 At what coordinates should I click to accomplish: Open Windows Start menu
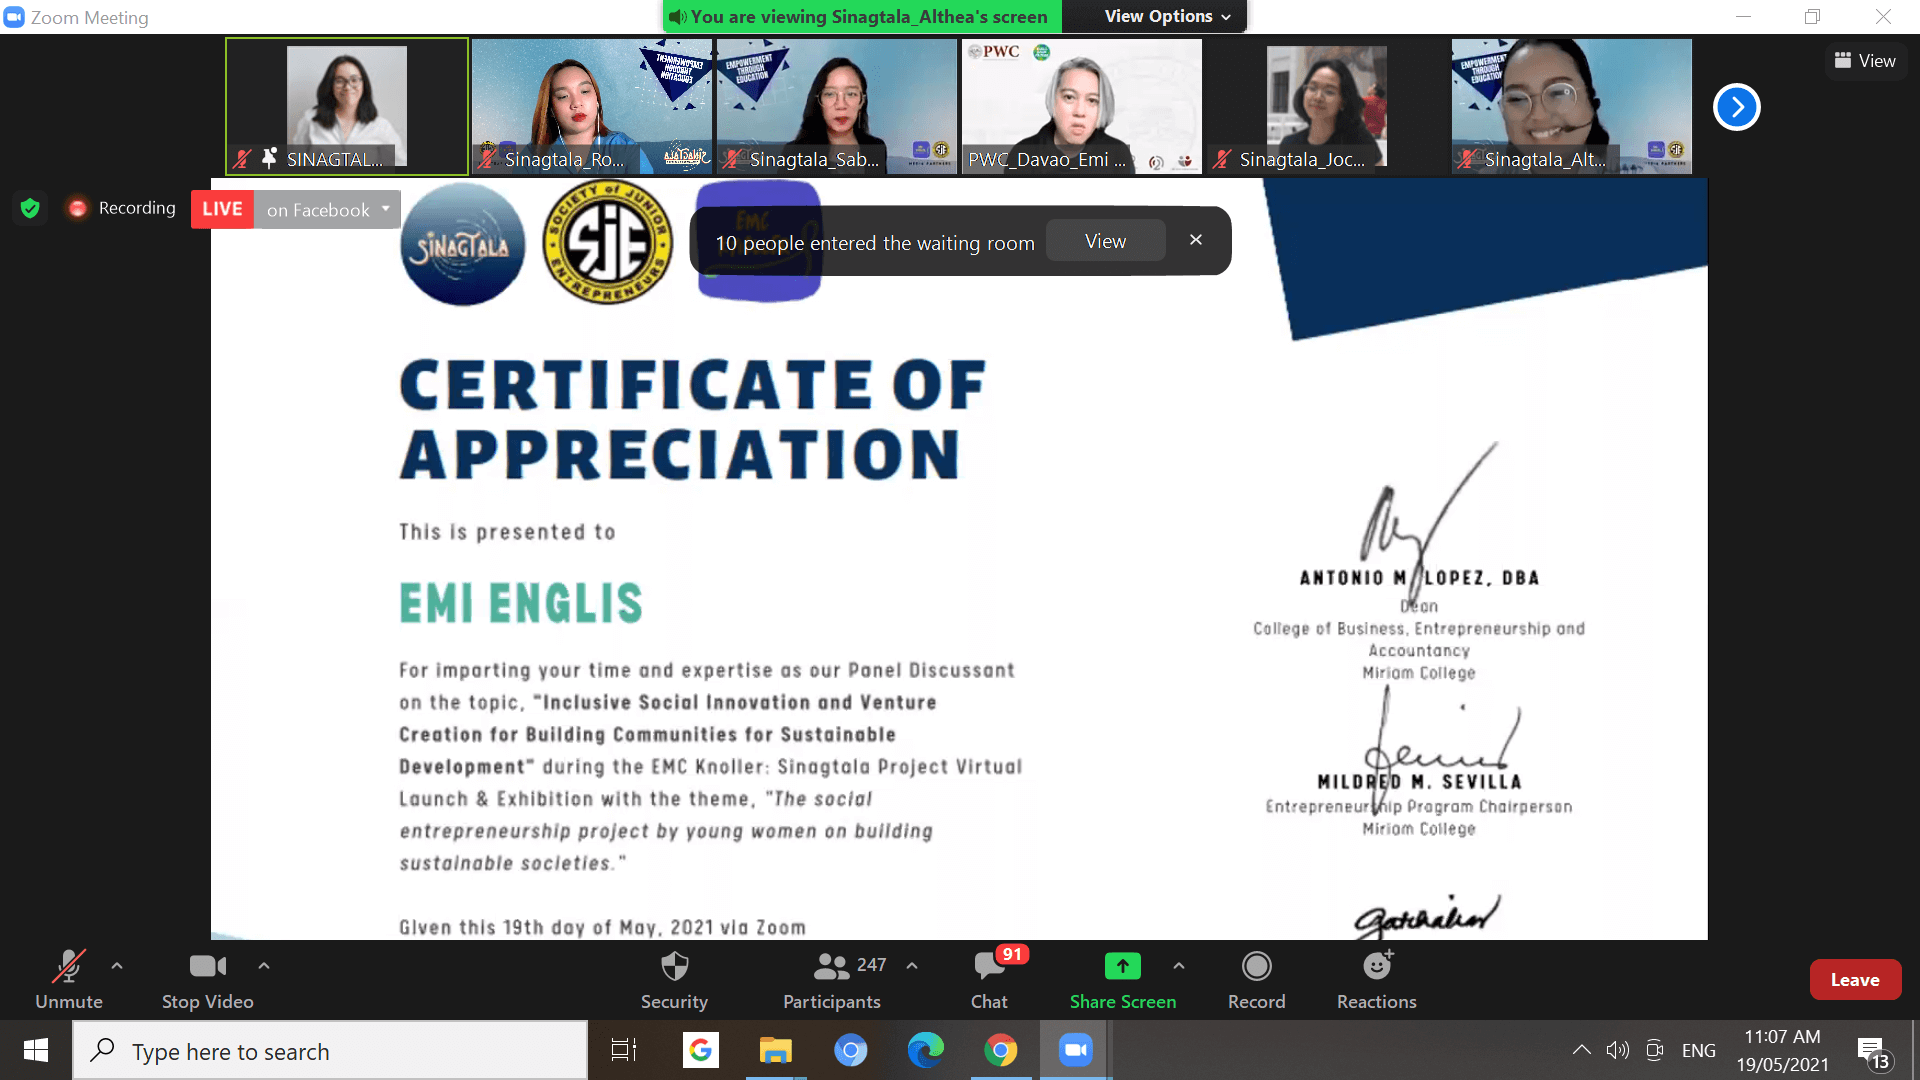pyautogui.click(x=36, y=1050)
